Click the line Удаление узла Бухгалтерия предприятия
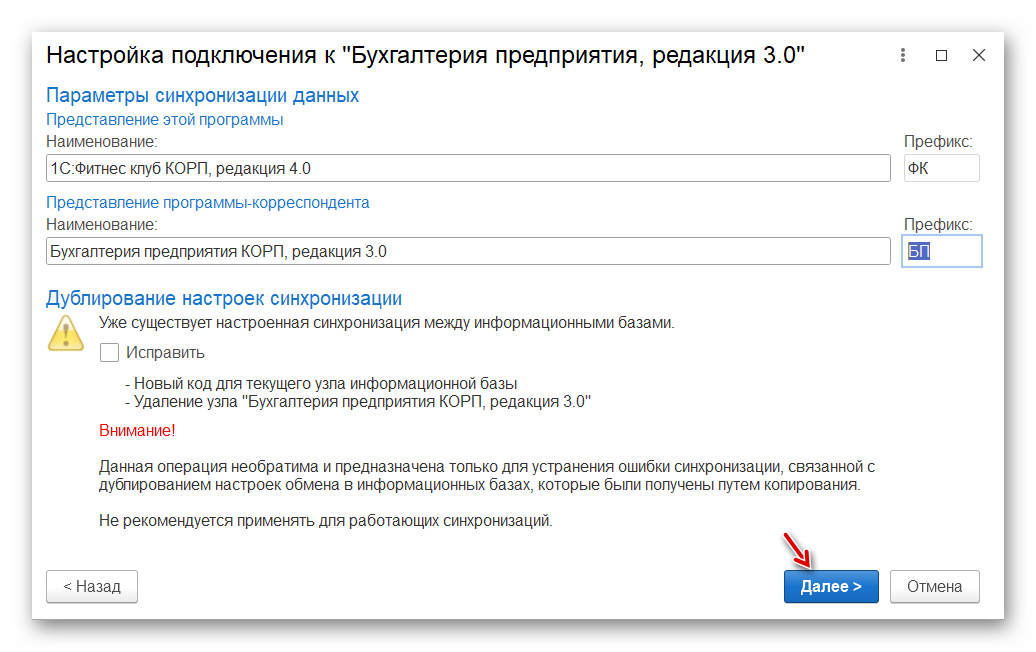The width and height of the screenshot is (1036, 652). (x=358, y=402)
